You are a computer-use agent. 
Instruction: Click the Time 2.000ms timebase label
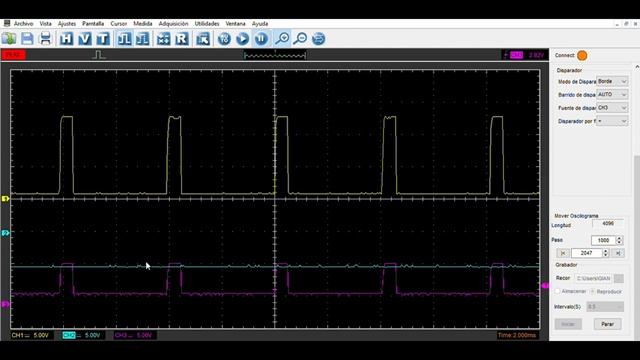pos(517,336)
